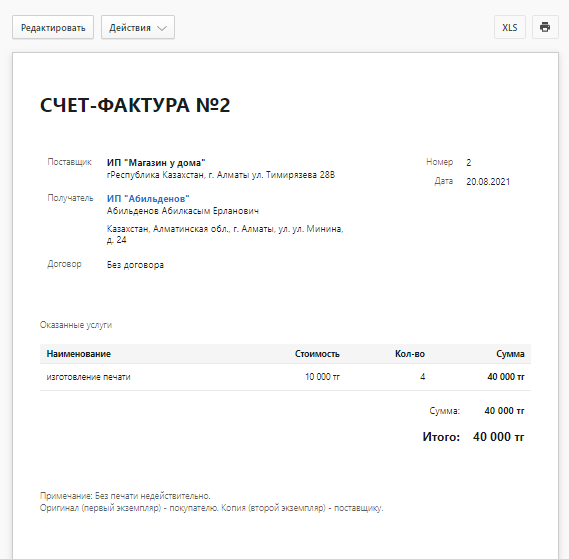Screen dimensions: 569x559
Task: Open the Действия dropdown menu
Action: pos(138,27)
